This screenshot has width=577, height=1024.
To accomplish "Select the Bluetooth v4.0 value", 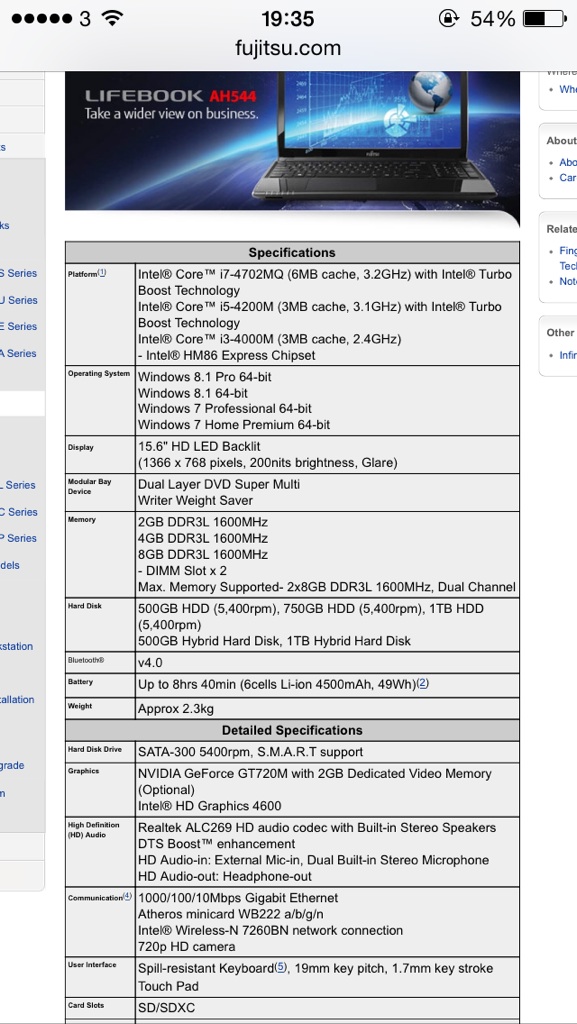I will (x=150, y=663).
